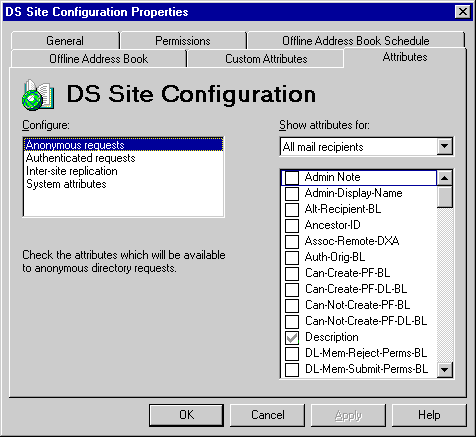Toggle the Can-Create-PF-BL checkbox
The height and width of the screenshot is (437, 476).
pyautogui.click(x=292, y=273)
